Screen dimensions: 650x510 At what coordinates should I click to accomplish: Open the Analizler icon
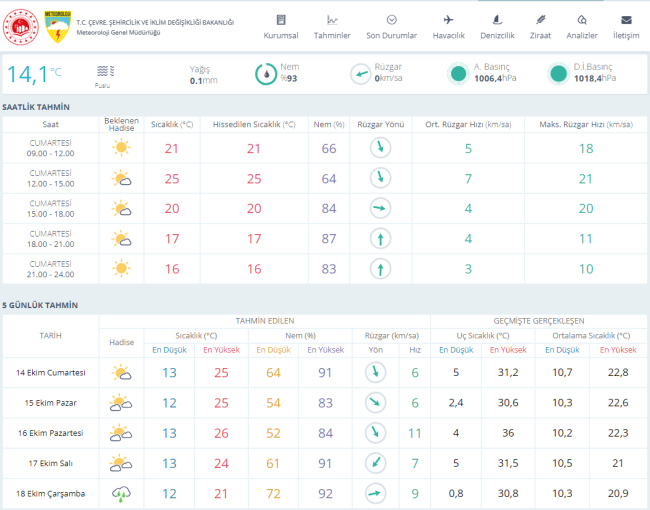point(582,20)
